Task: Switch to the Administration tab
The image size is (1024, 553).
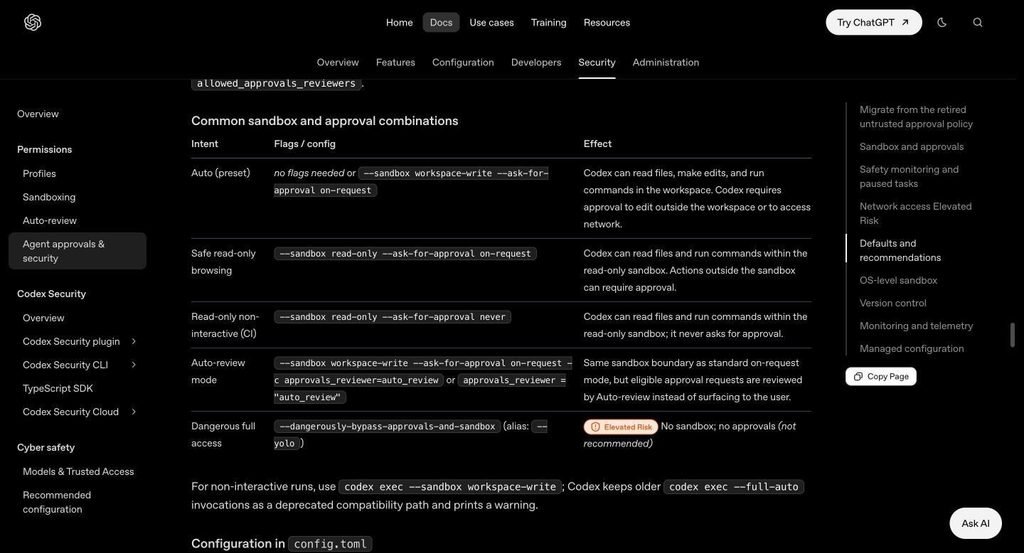Action: (x=665, y=62)
